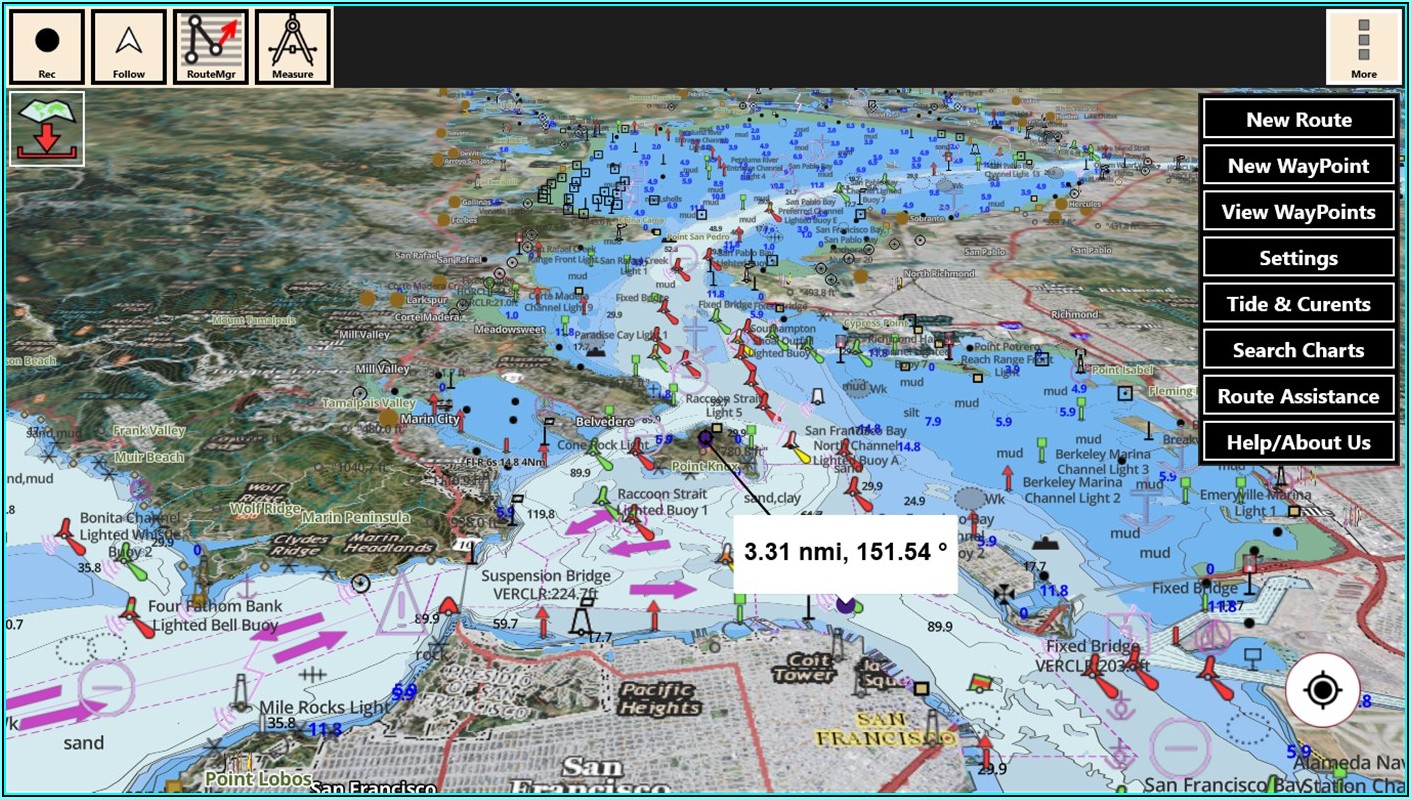Select the Measure divider tool

tap(293, 47)
